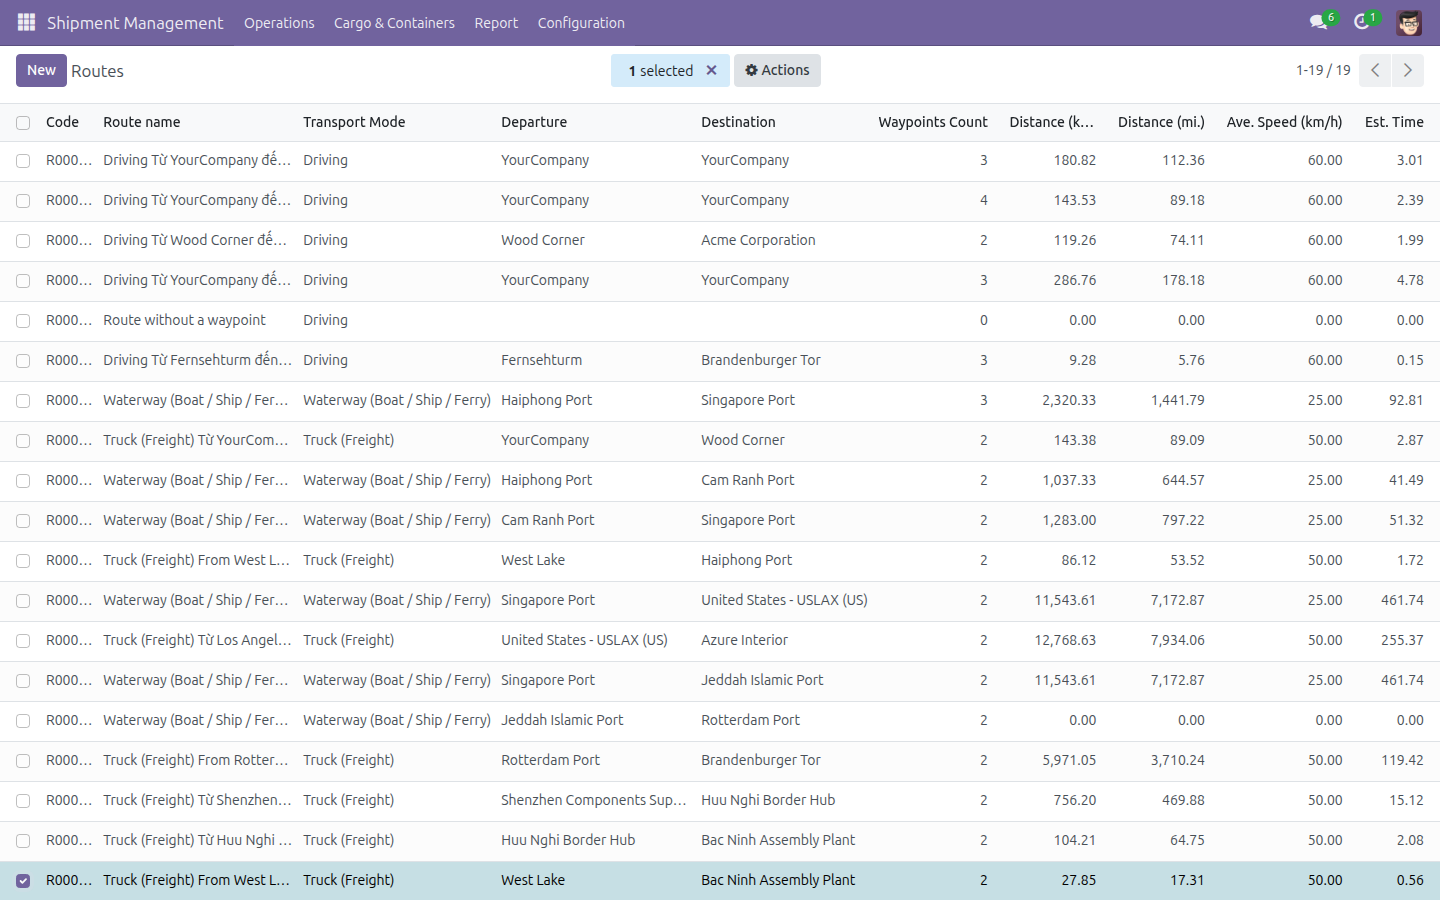Screen dimensions: 1440x900
Task: Open the user avatar menu
Action: pyautogui.click(x=1409, y=22)
